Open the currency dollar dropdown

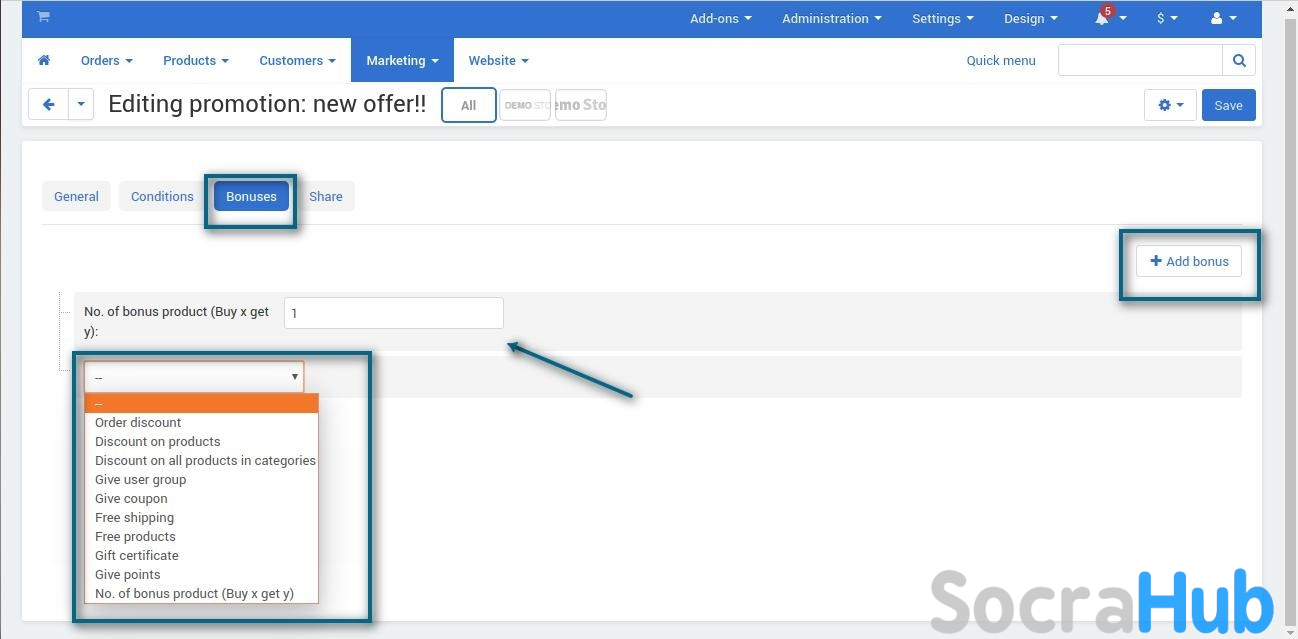click(x=1166, y=18)
